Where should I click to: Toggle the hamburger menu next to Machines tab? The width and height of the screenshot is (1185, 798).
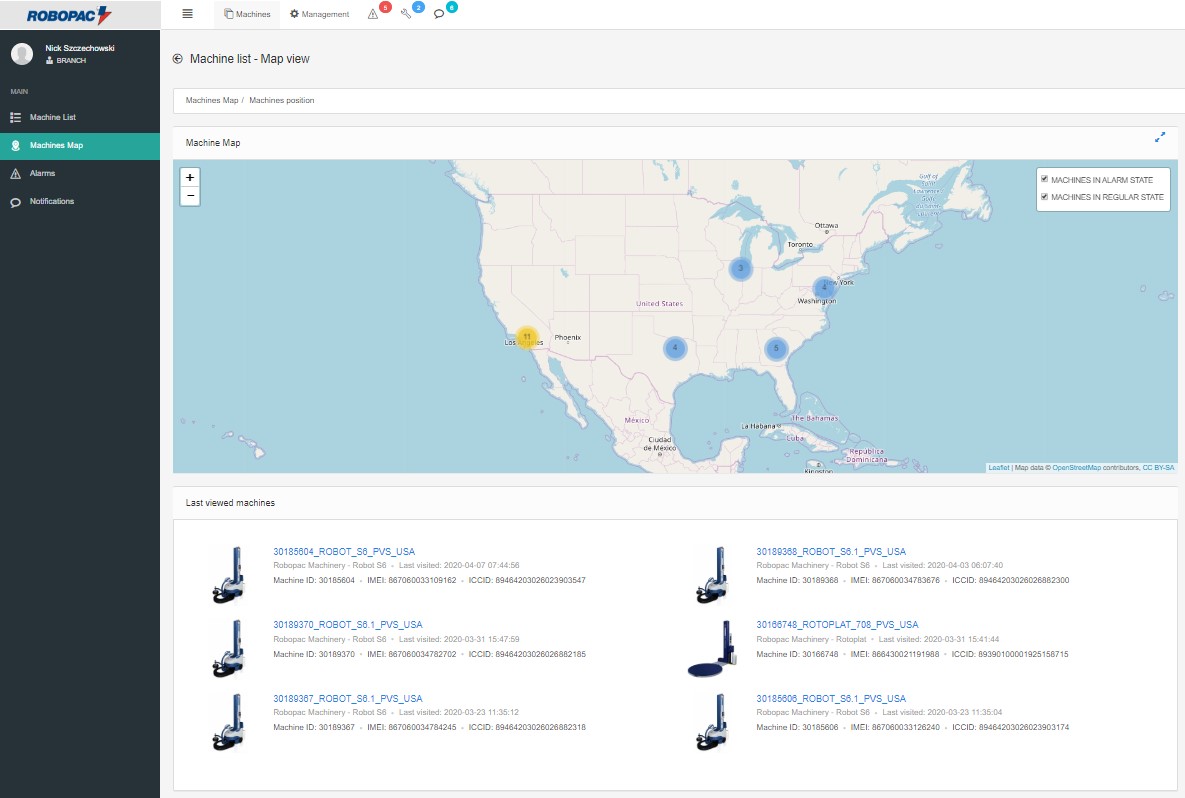tap(187, 13)
